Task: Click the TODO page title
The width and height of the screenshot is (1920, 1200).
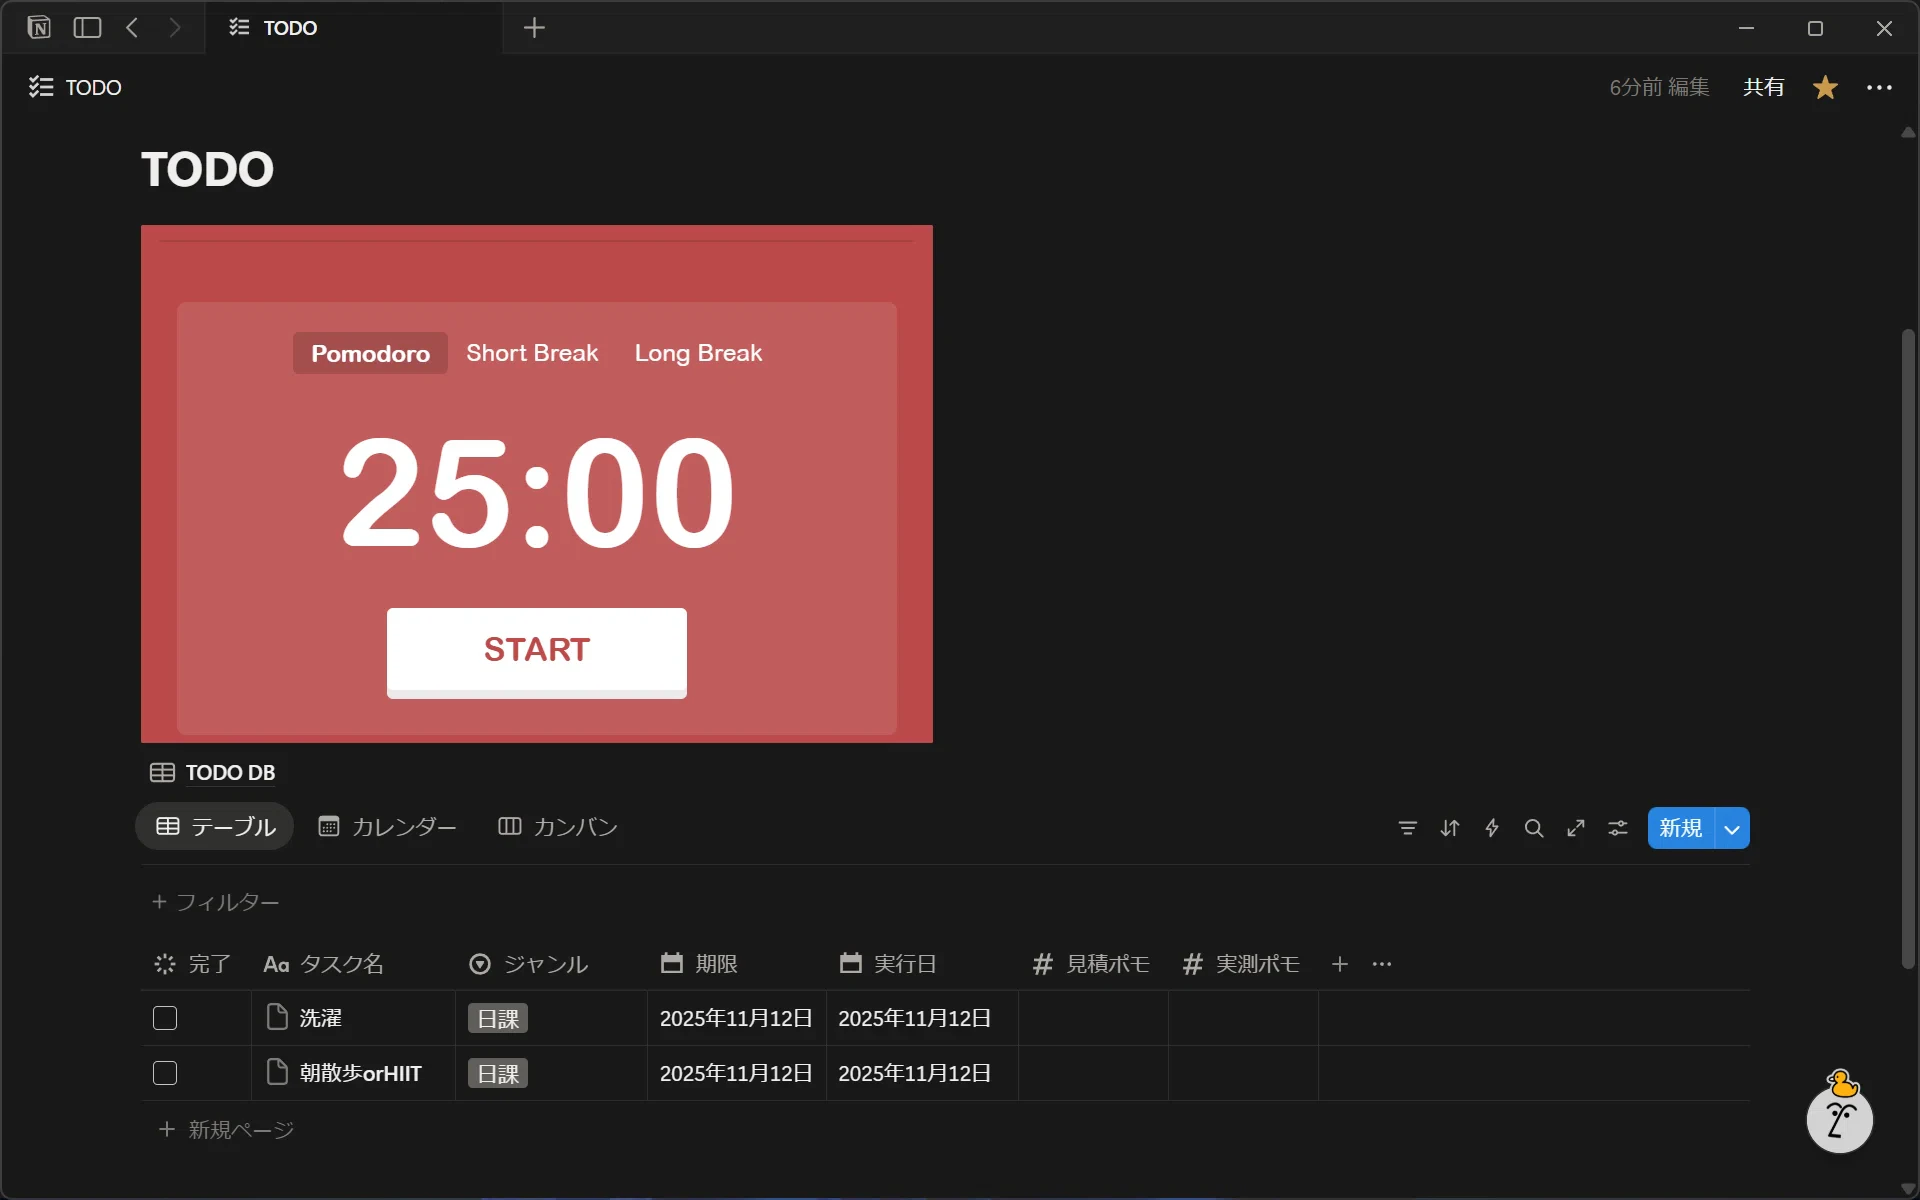Action: (x=207, y=169)
